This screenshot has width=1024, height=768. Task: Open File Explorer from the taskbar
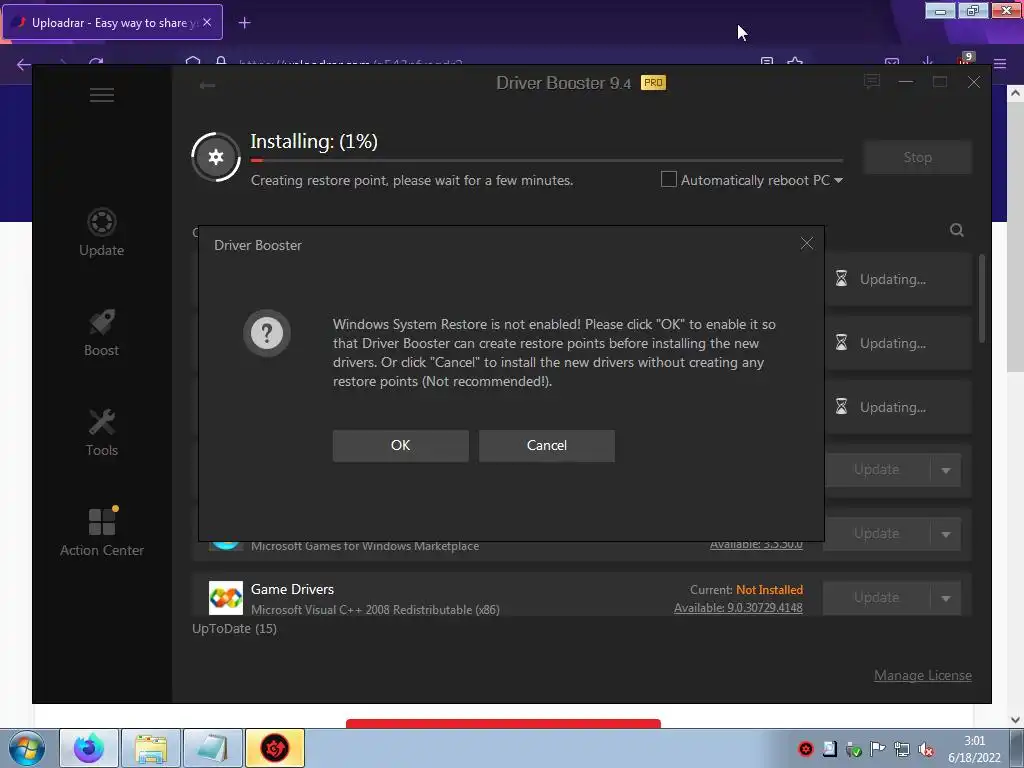pyautogui.click(x=151, y=748)
